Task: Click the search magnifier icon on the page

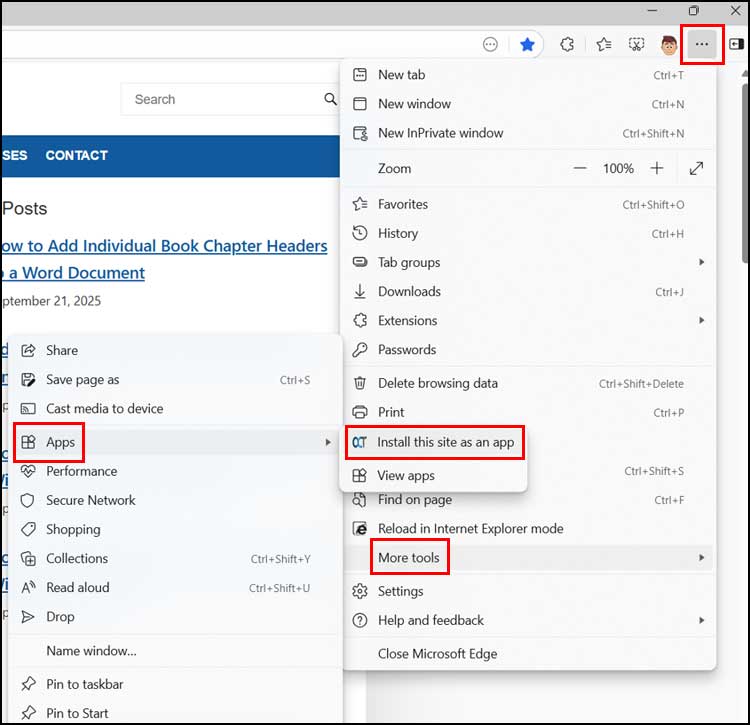Action: pos(330,99)
